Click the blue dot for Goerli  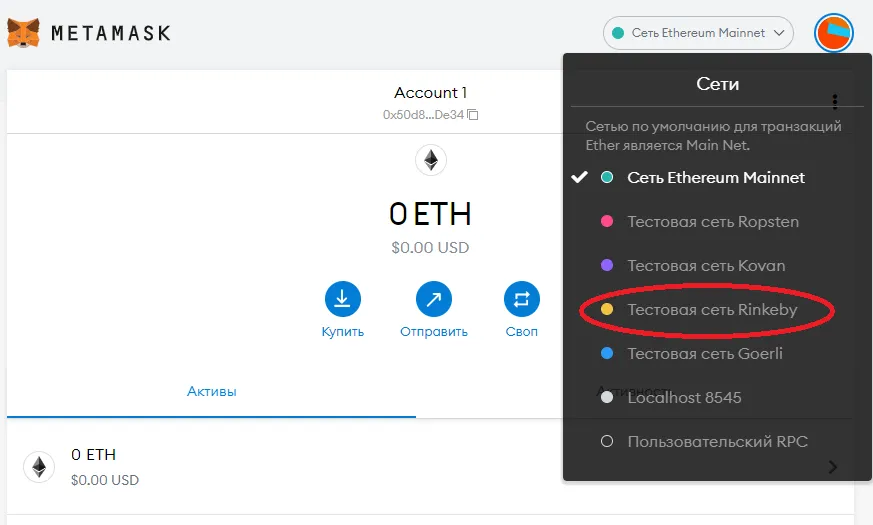tap(607, 354)
